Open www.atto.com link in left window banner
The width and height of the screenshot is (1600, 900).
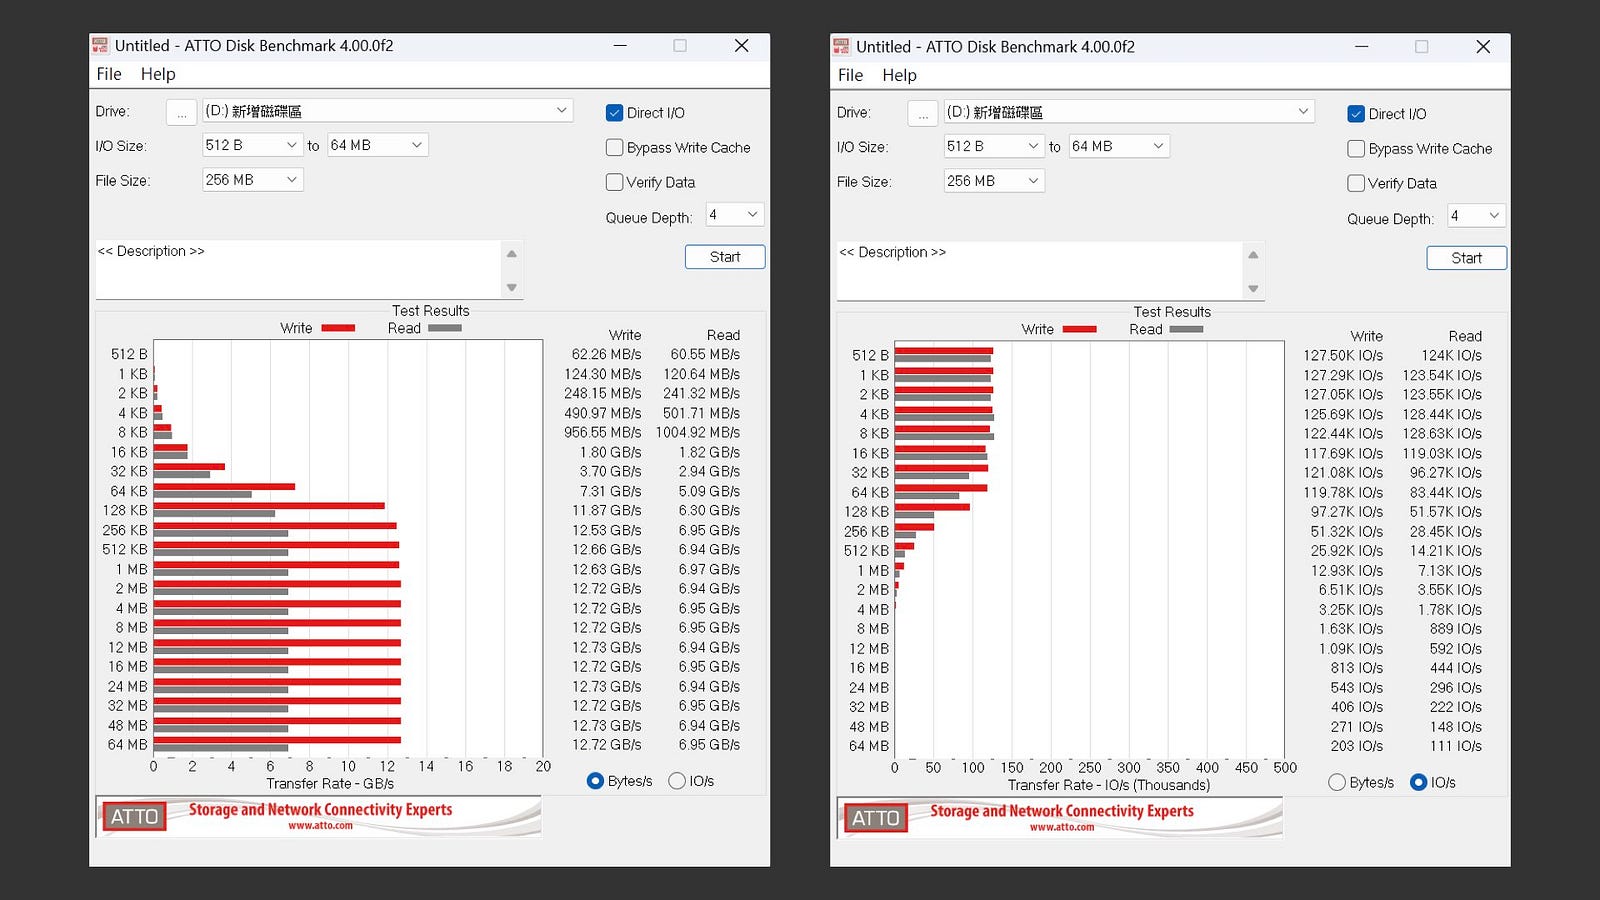[x=320, y=826]
